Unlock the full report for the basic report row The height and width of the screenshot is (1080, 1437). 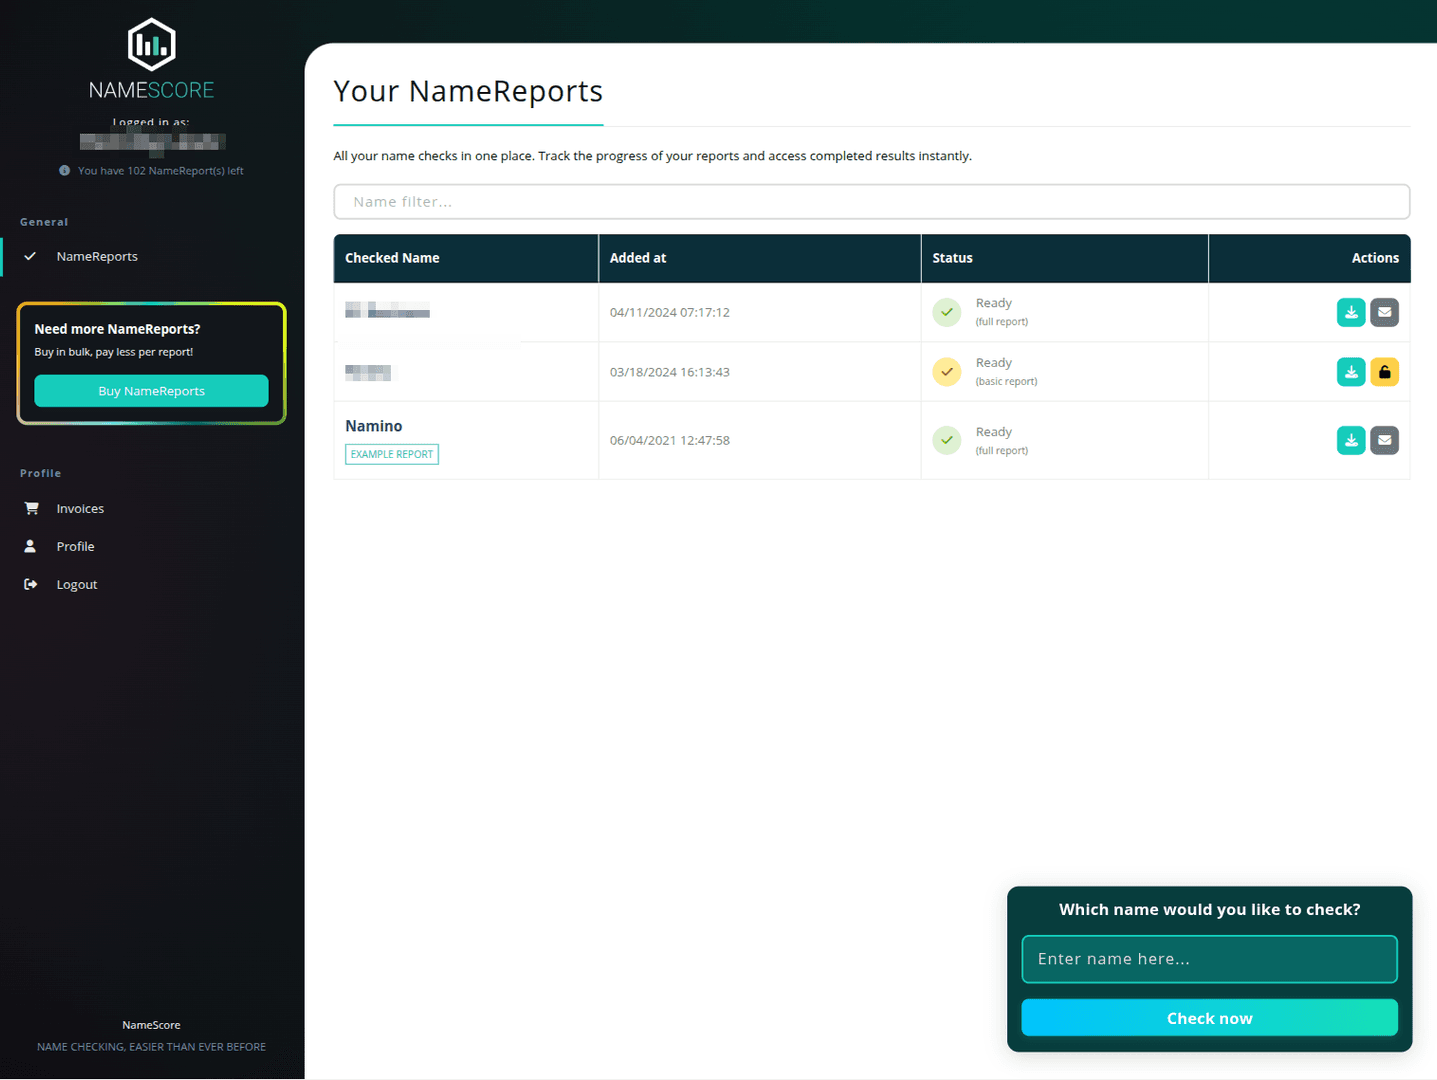(1384, 371)
